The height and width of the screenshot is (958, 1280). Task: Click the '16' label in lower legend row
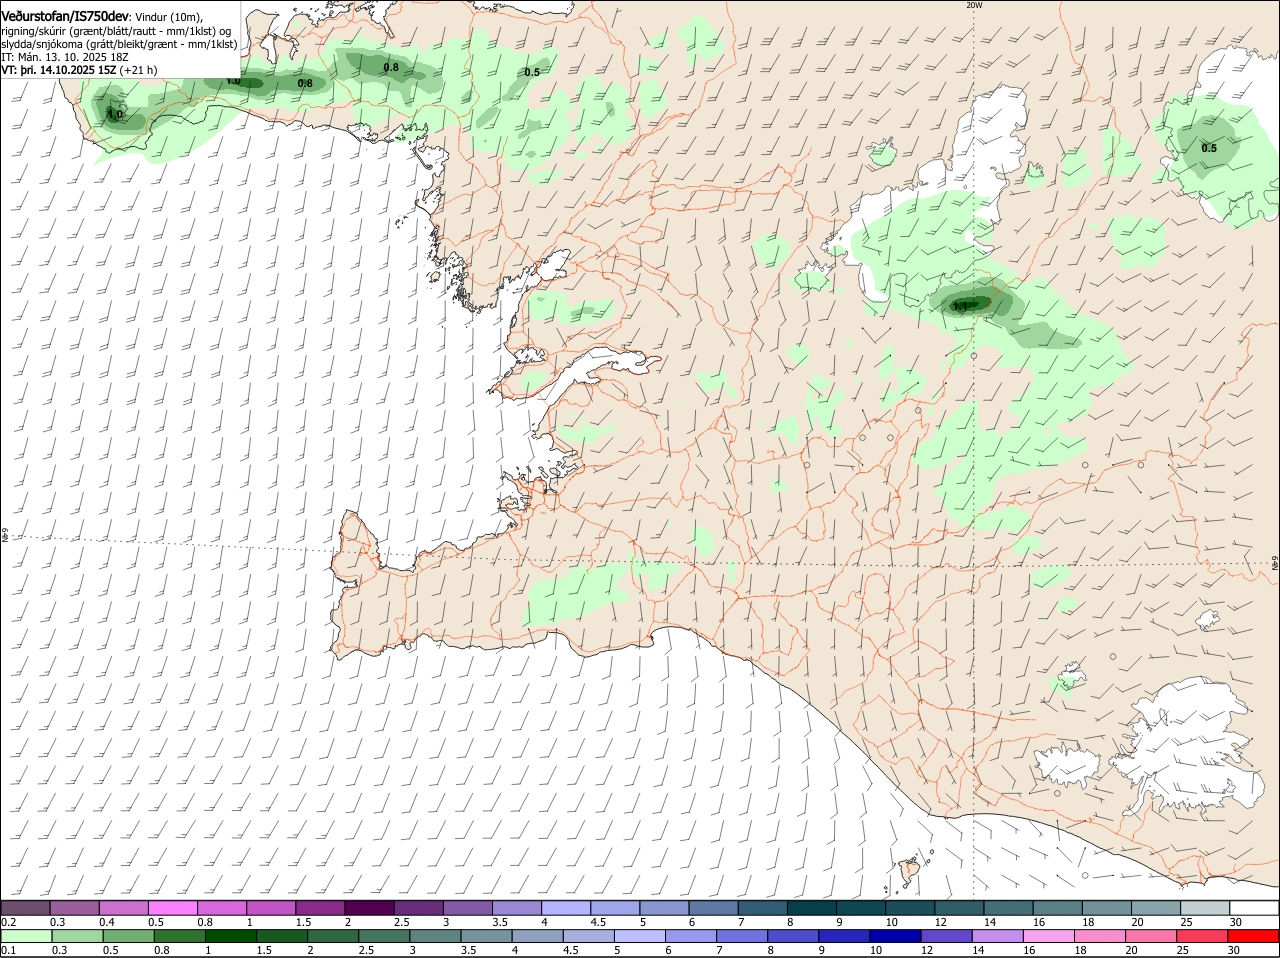tap(1029, 950)
